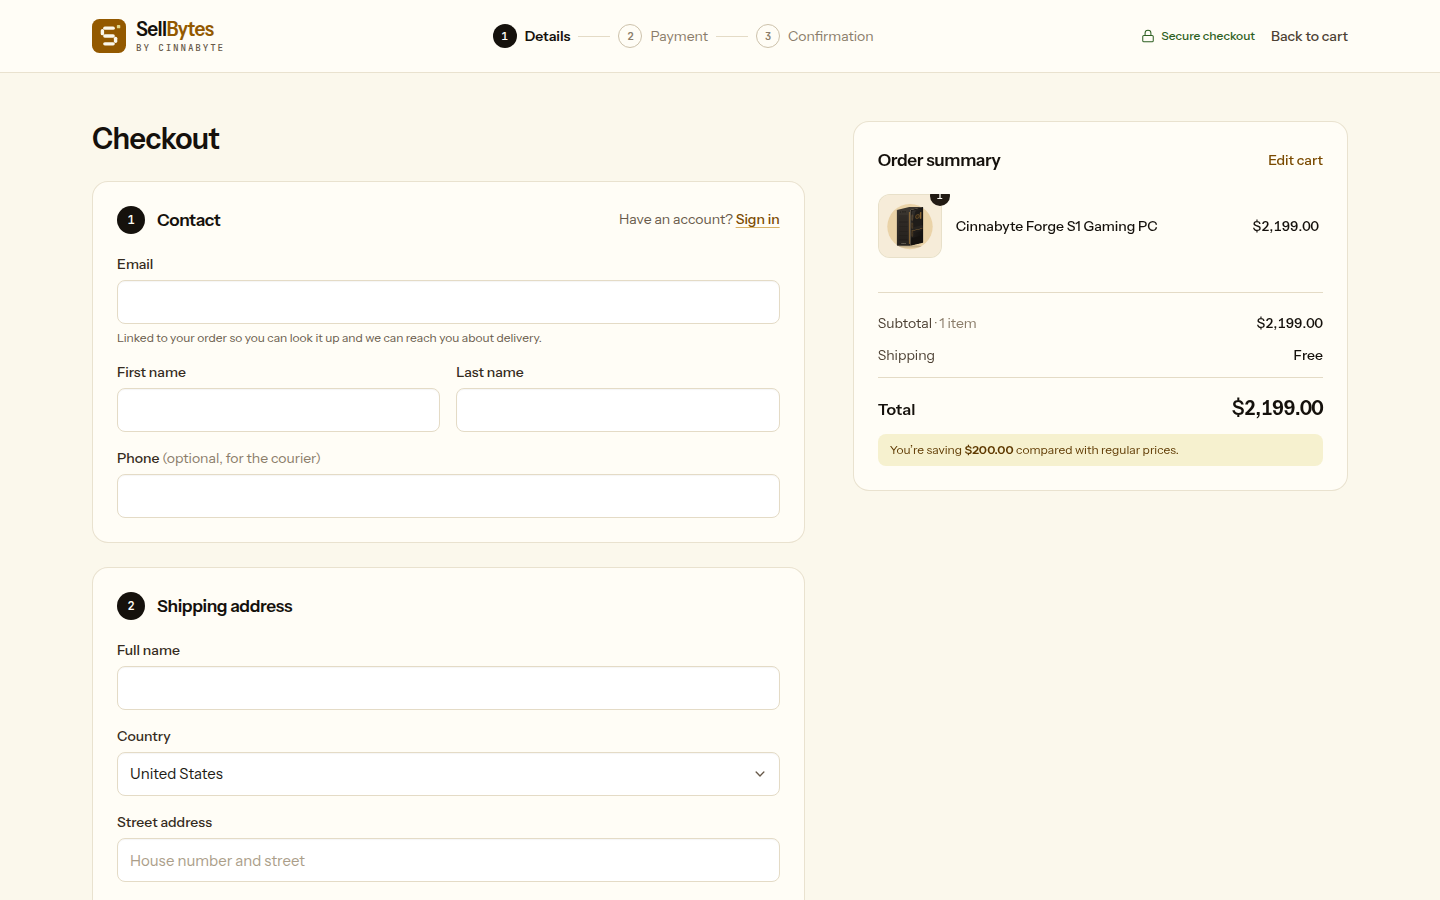Screen dimensions: 1440x900
Task: Click the Back to cart link
Action: (x=1309, y=36)
